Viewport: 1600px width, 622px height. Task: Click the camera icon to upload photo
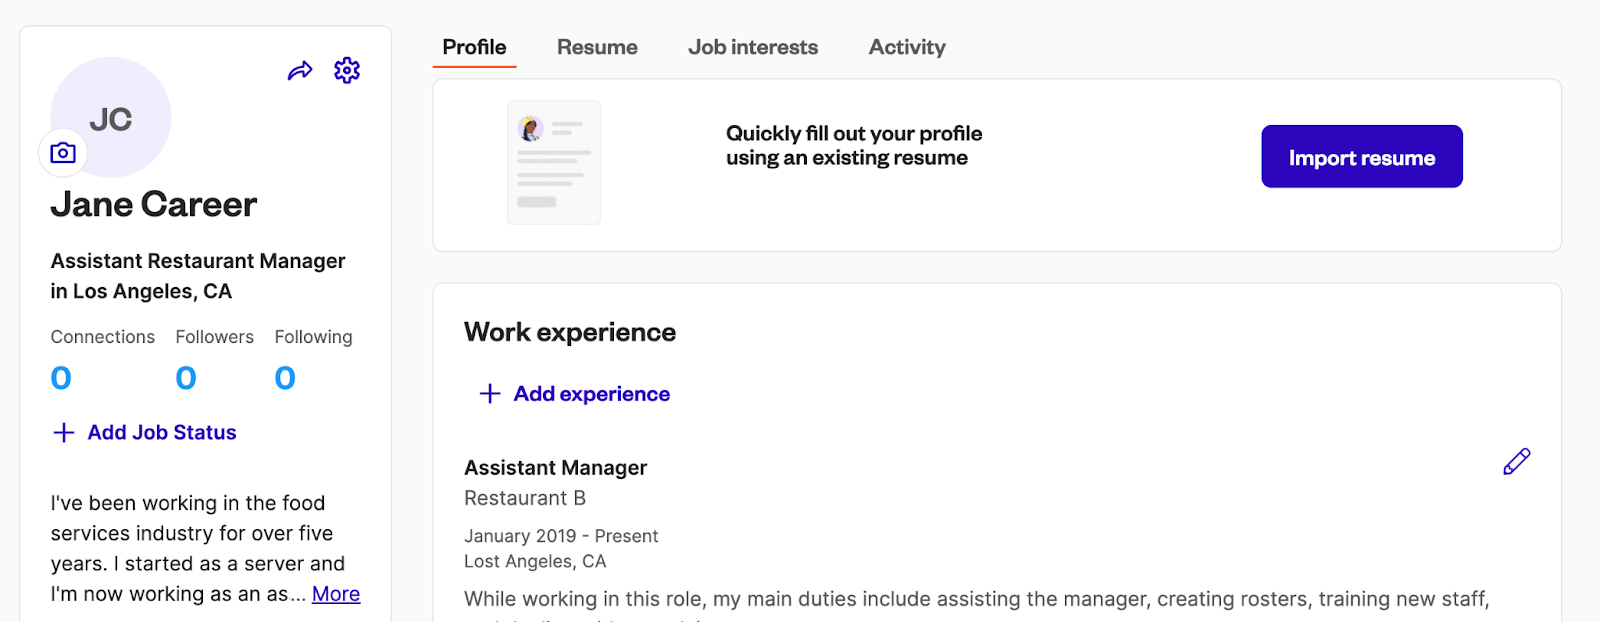point(63,153)
